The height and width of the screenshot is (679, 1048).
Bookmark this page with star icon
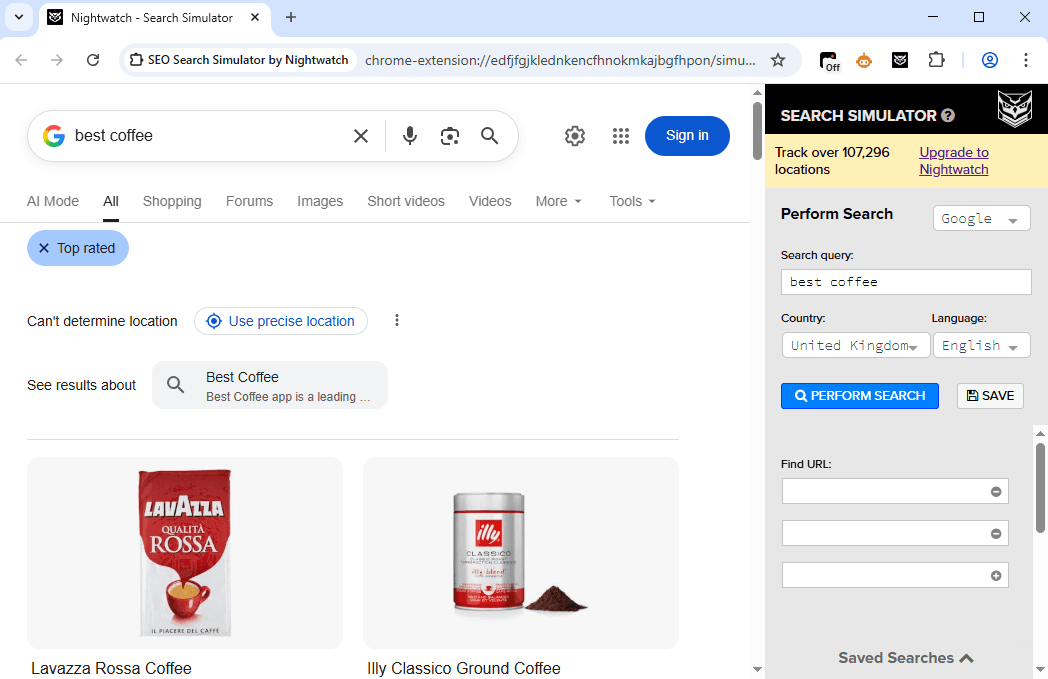point(778,60)
